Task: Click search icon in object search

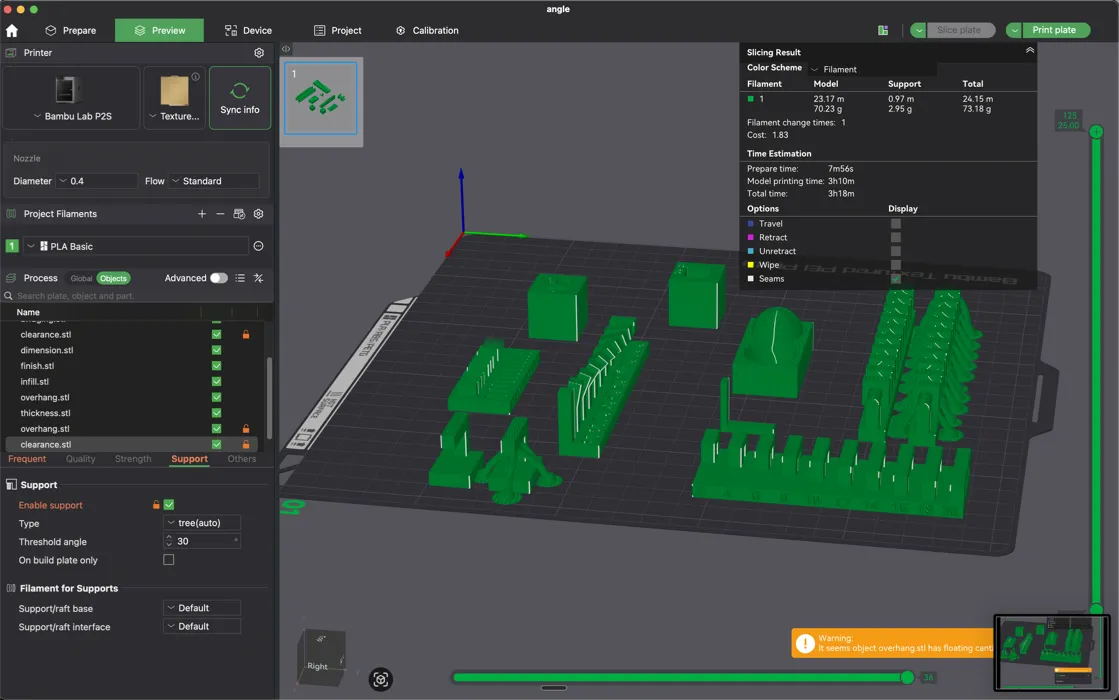Action: pyautogui.click(x=9, y=295)
